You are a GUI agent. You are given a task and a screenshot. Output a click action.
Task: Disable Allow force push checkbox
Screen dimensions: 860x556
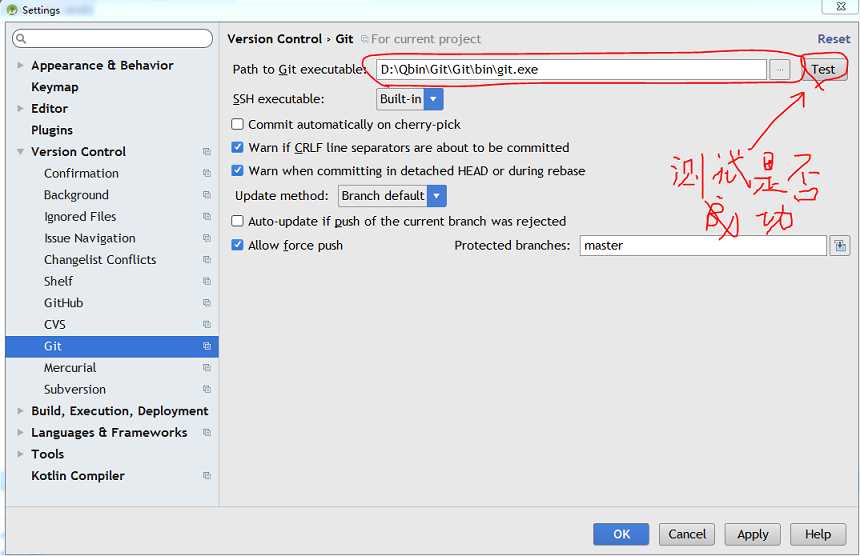coord(237,245)
